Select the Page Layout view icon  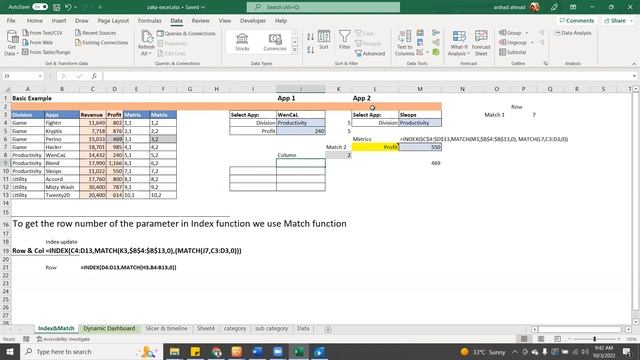coord(541,339)
